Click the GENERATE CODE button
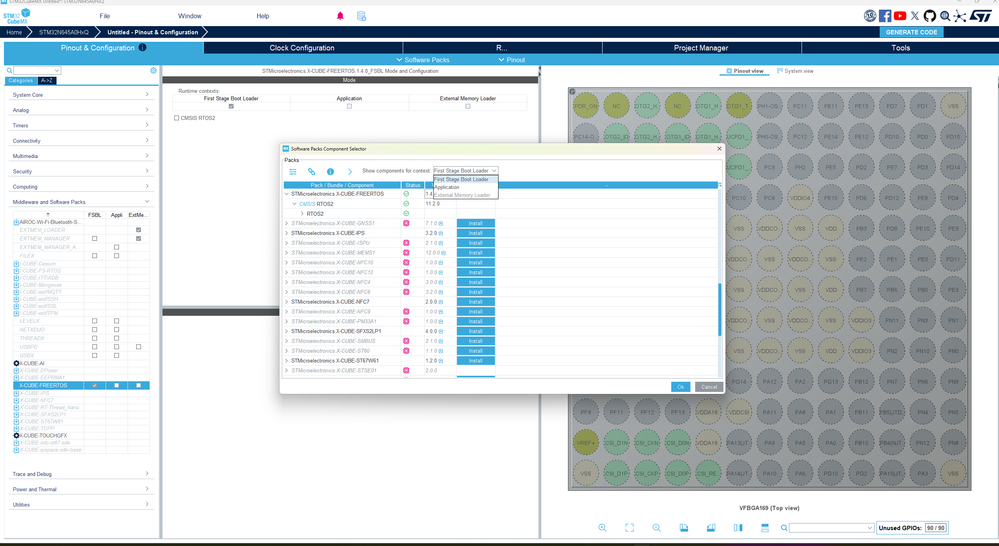The width and height of the screenshot is (999, 546). point(911,32)
